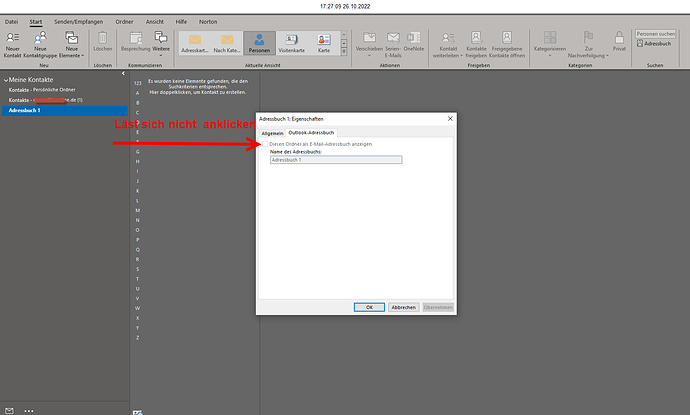Jump to letter A in the index
Viewport: 690px width, 415px height.
(x=137, y=93)
